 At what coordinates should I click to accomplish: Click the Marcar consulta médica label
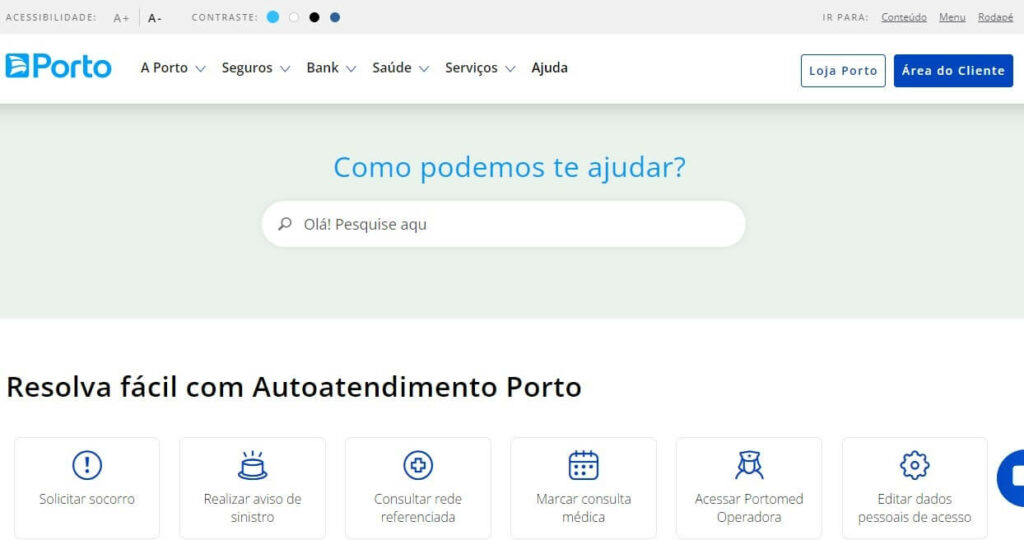click(583, 508)
